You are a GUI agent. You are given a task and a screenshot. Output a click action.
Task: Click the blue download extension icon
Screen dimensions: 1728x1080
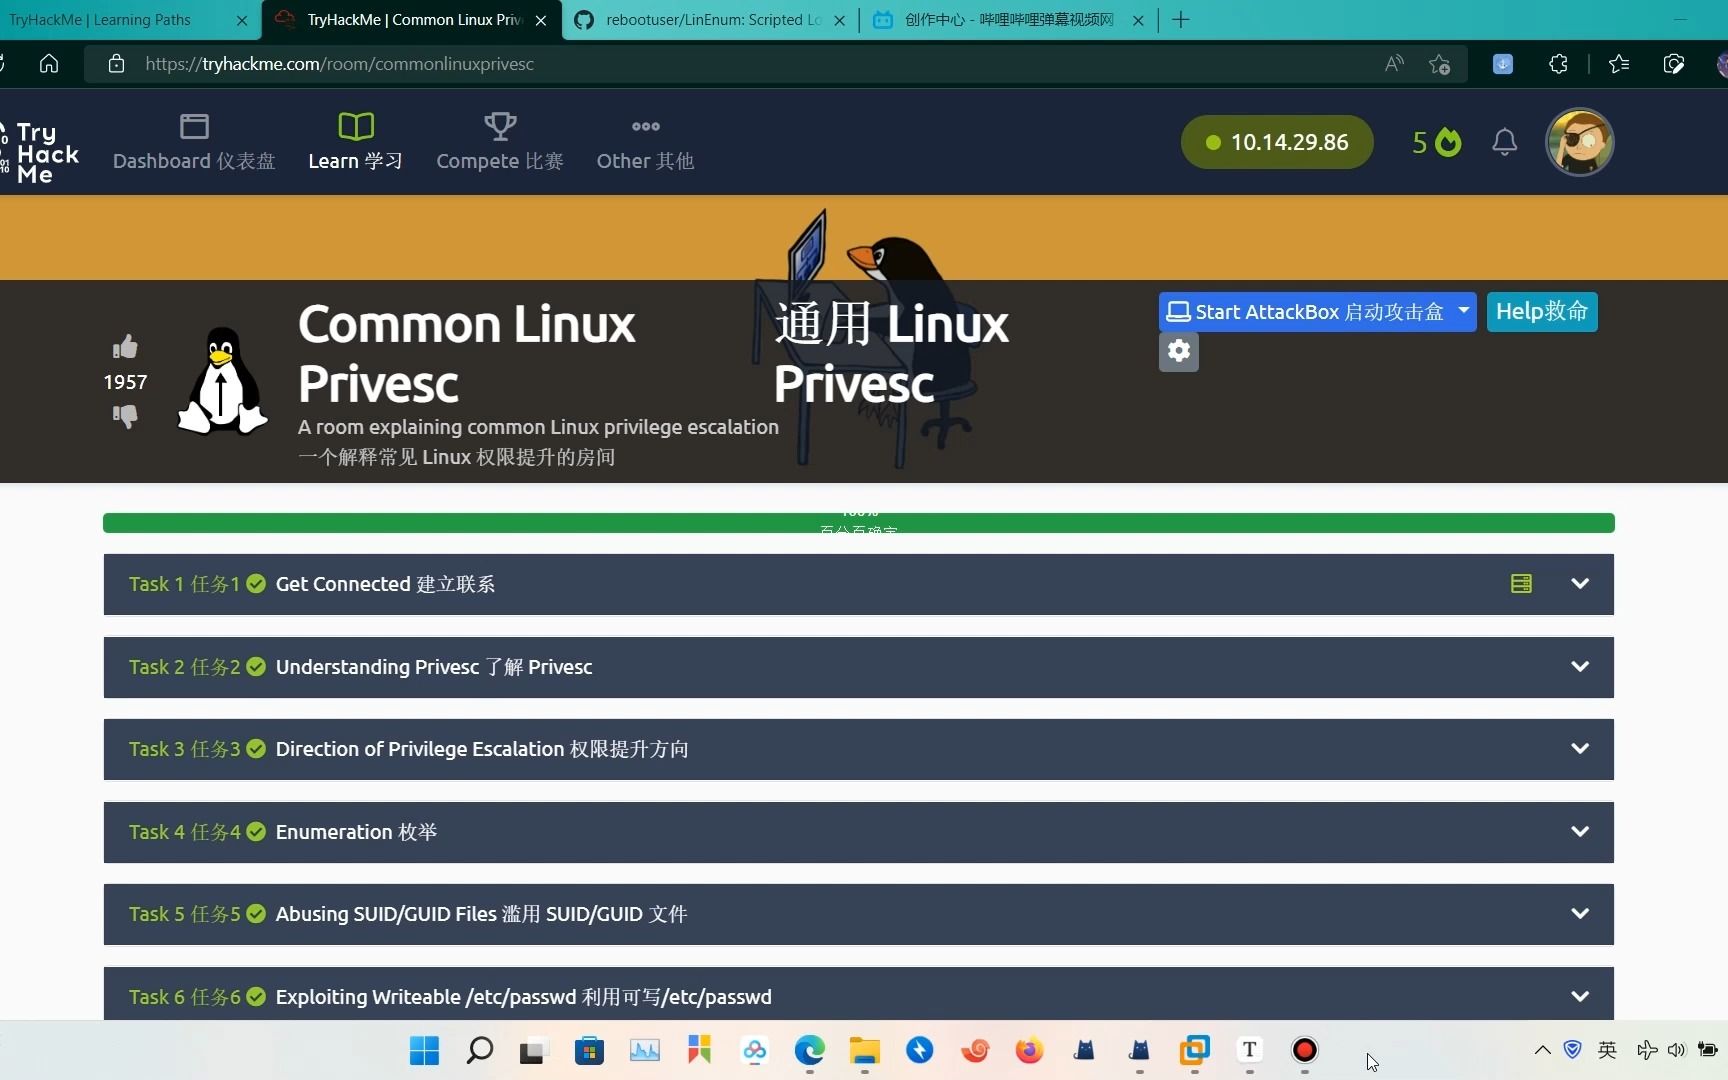coord(1503,64)
